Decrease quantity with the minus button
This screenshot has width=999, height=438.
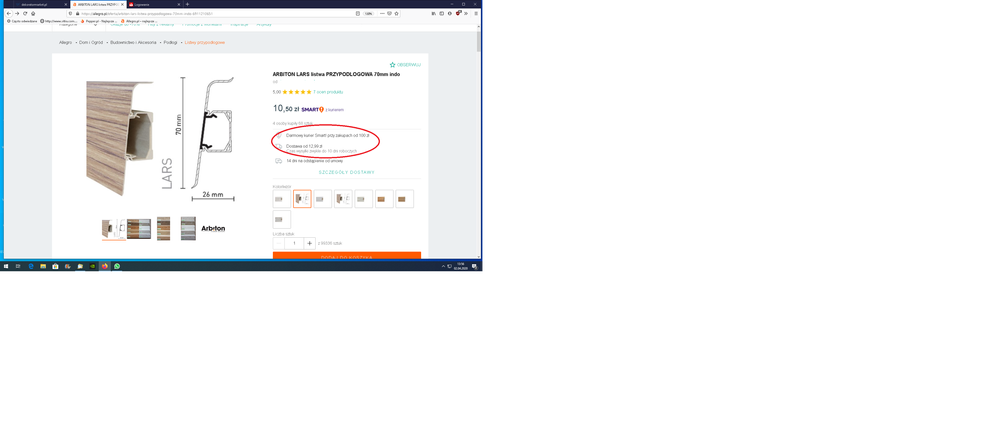(278, 243)
